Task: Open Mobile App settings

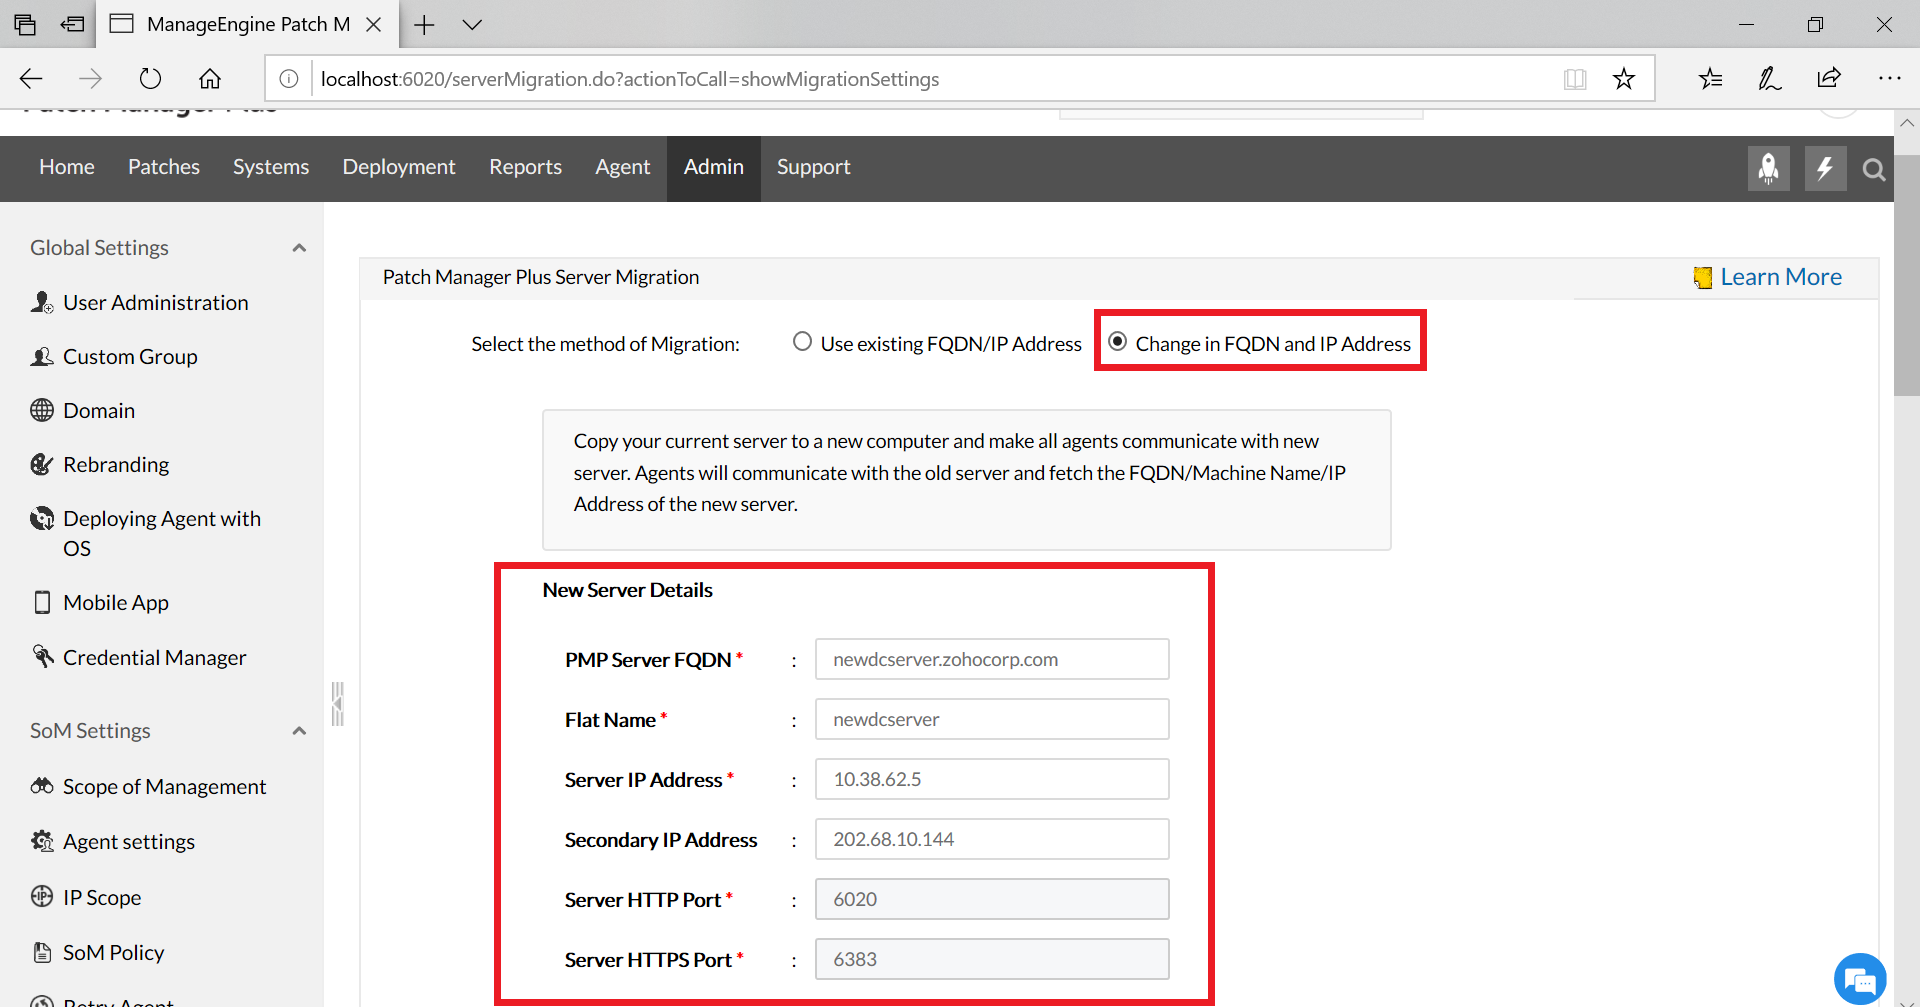Action: [115, 602]
